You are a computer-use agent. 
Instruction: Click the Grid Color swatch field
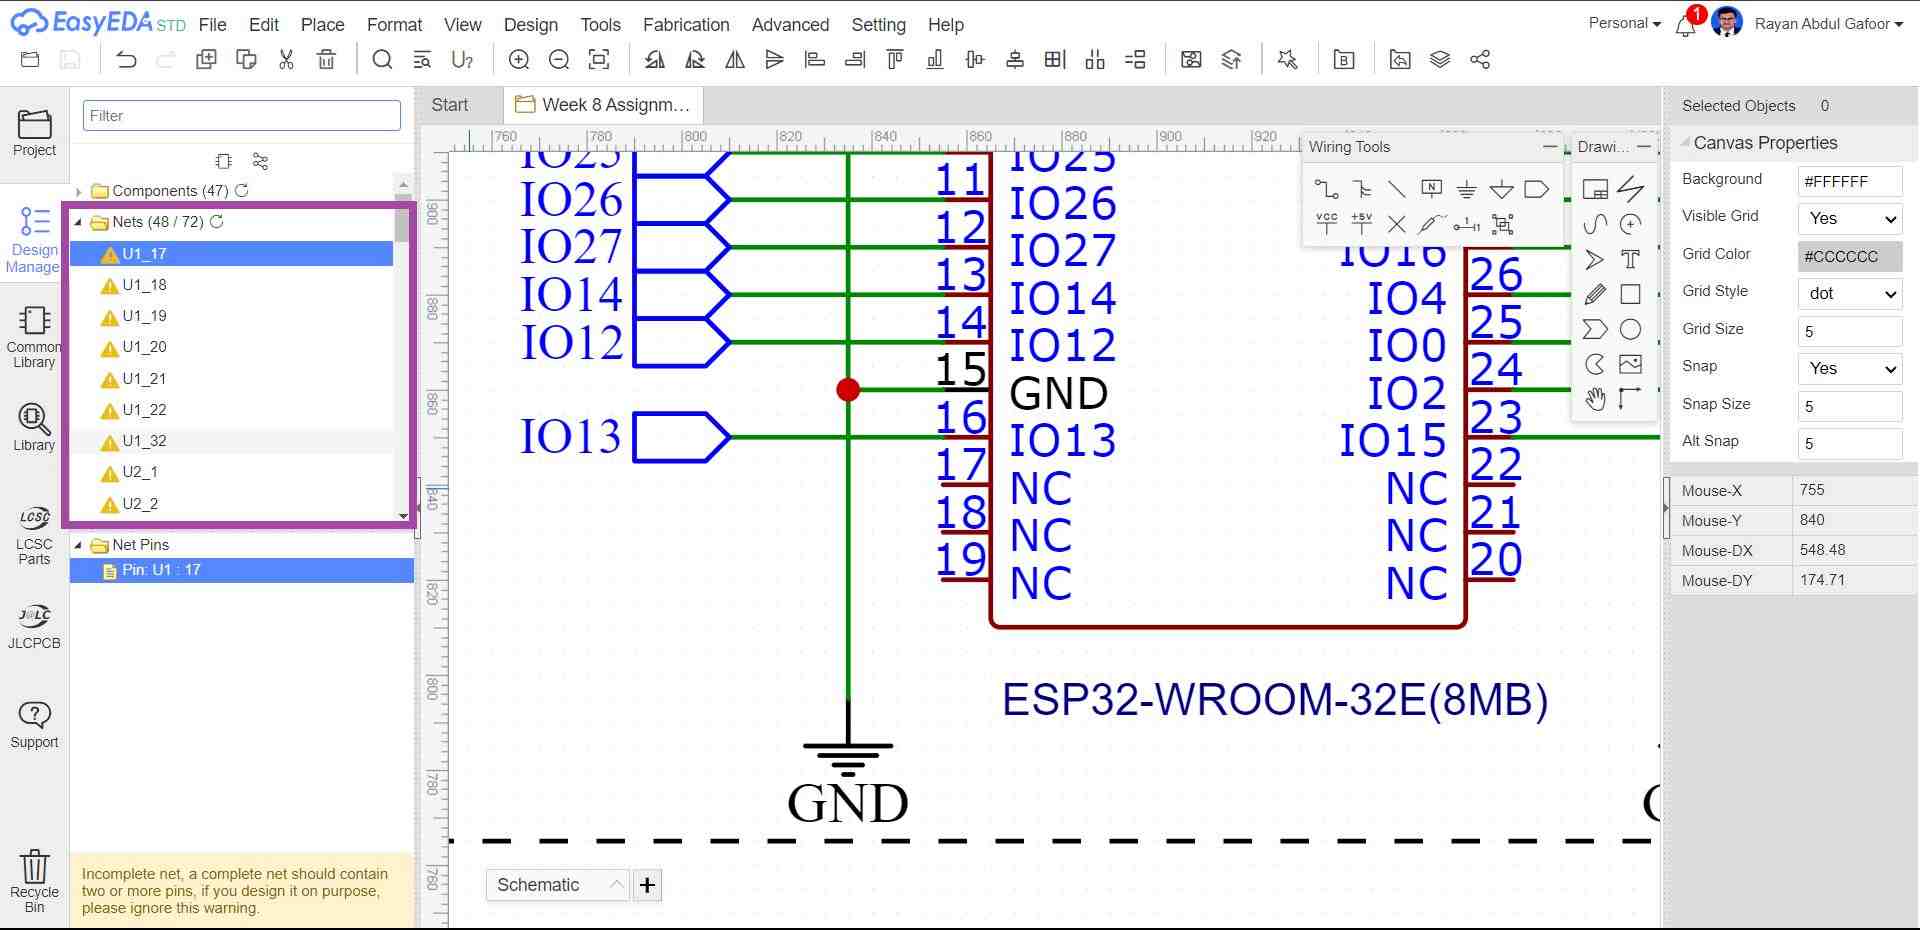pyautogui.click(x=1849, y=256)
